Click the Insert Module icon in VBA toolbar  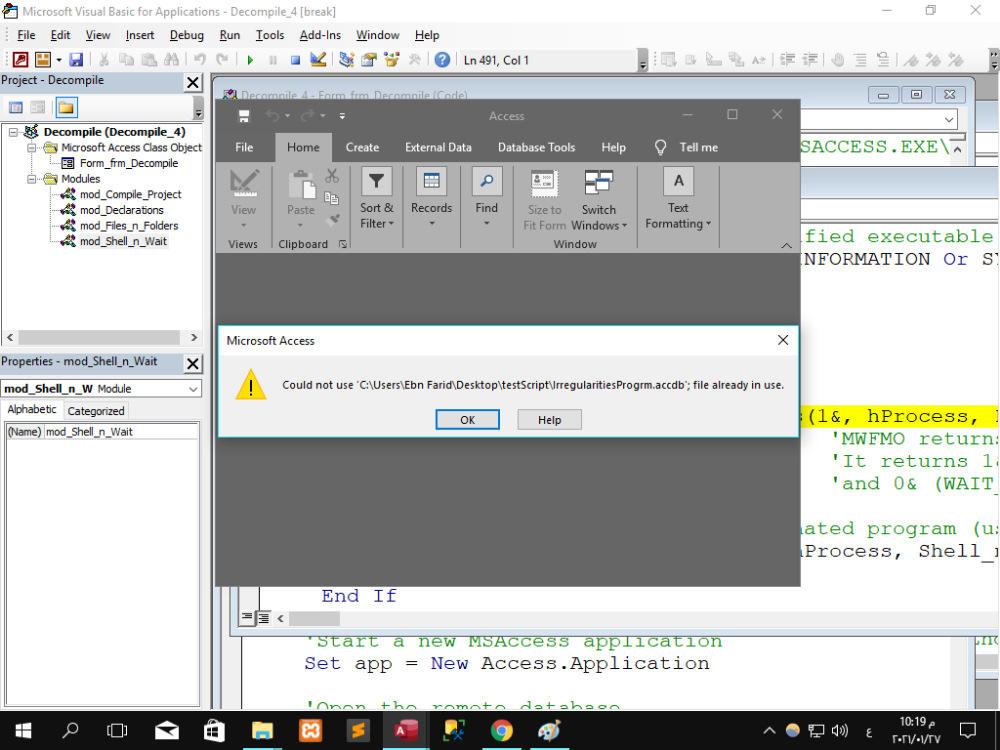point(42,60)
